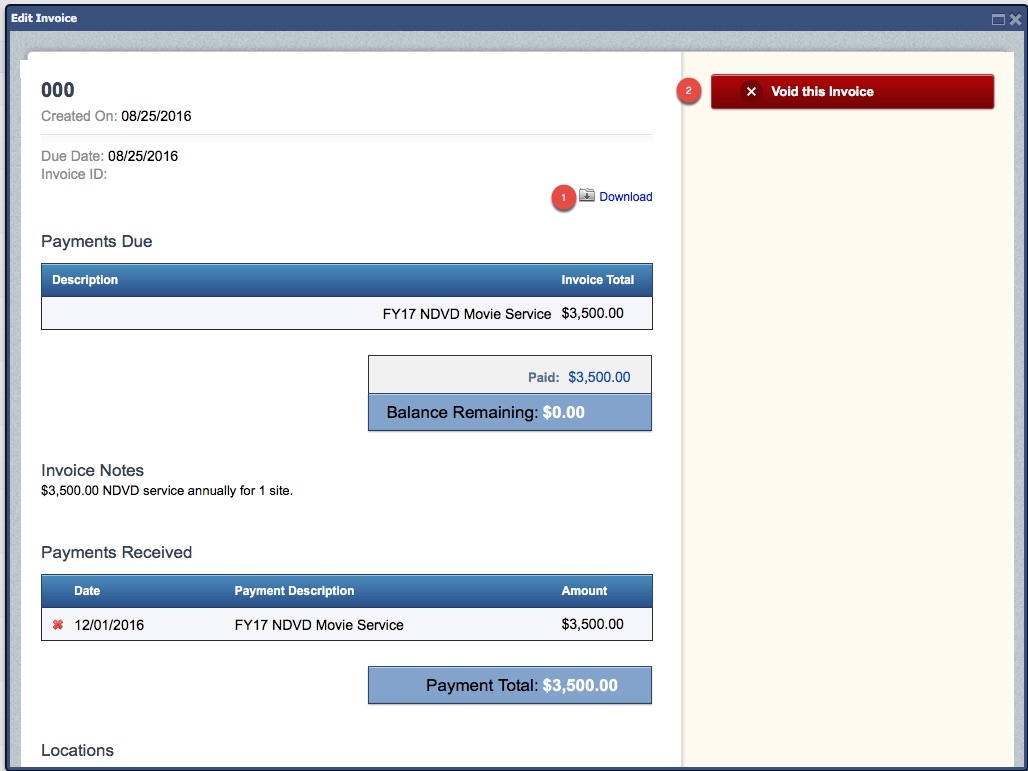The image size is (1028, 771).
Task: Click the Balance Remaining $0.00 box
Action: tap(510, 412)
